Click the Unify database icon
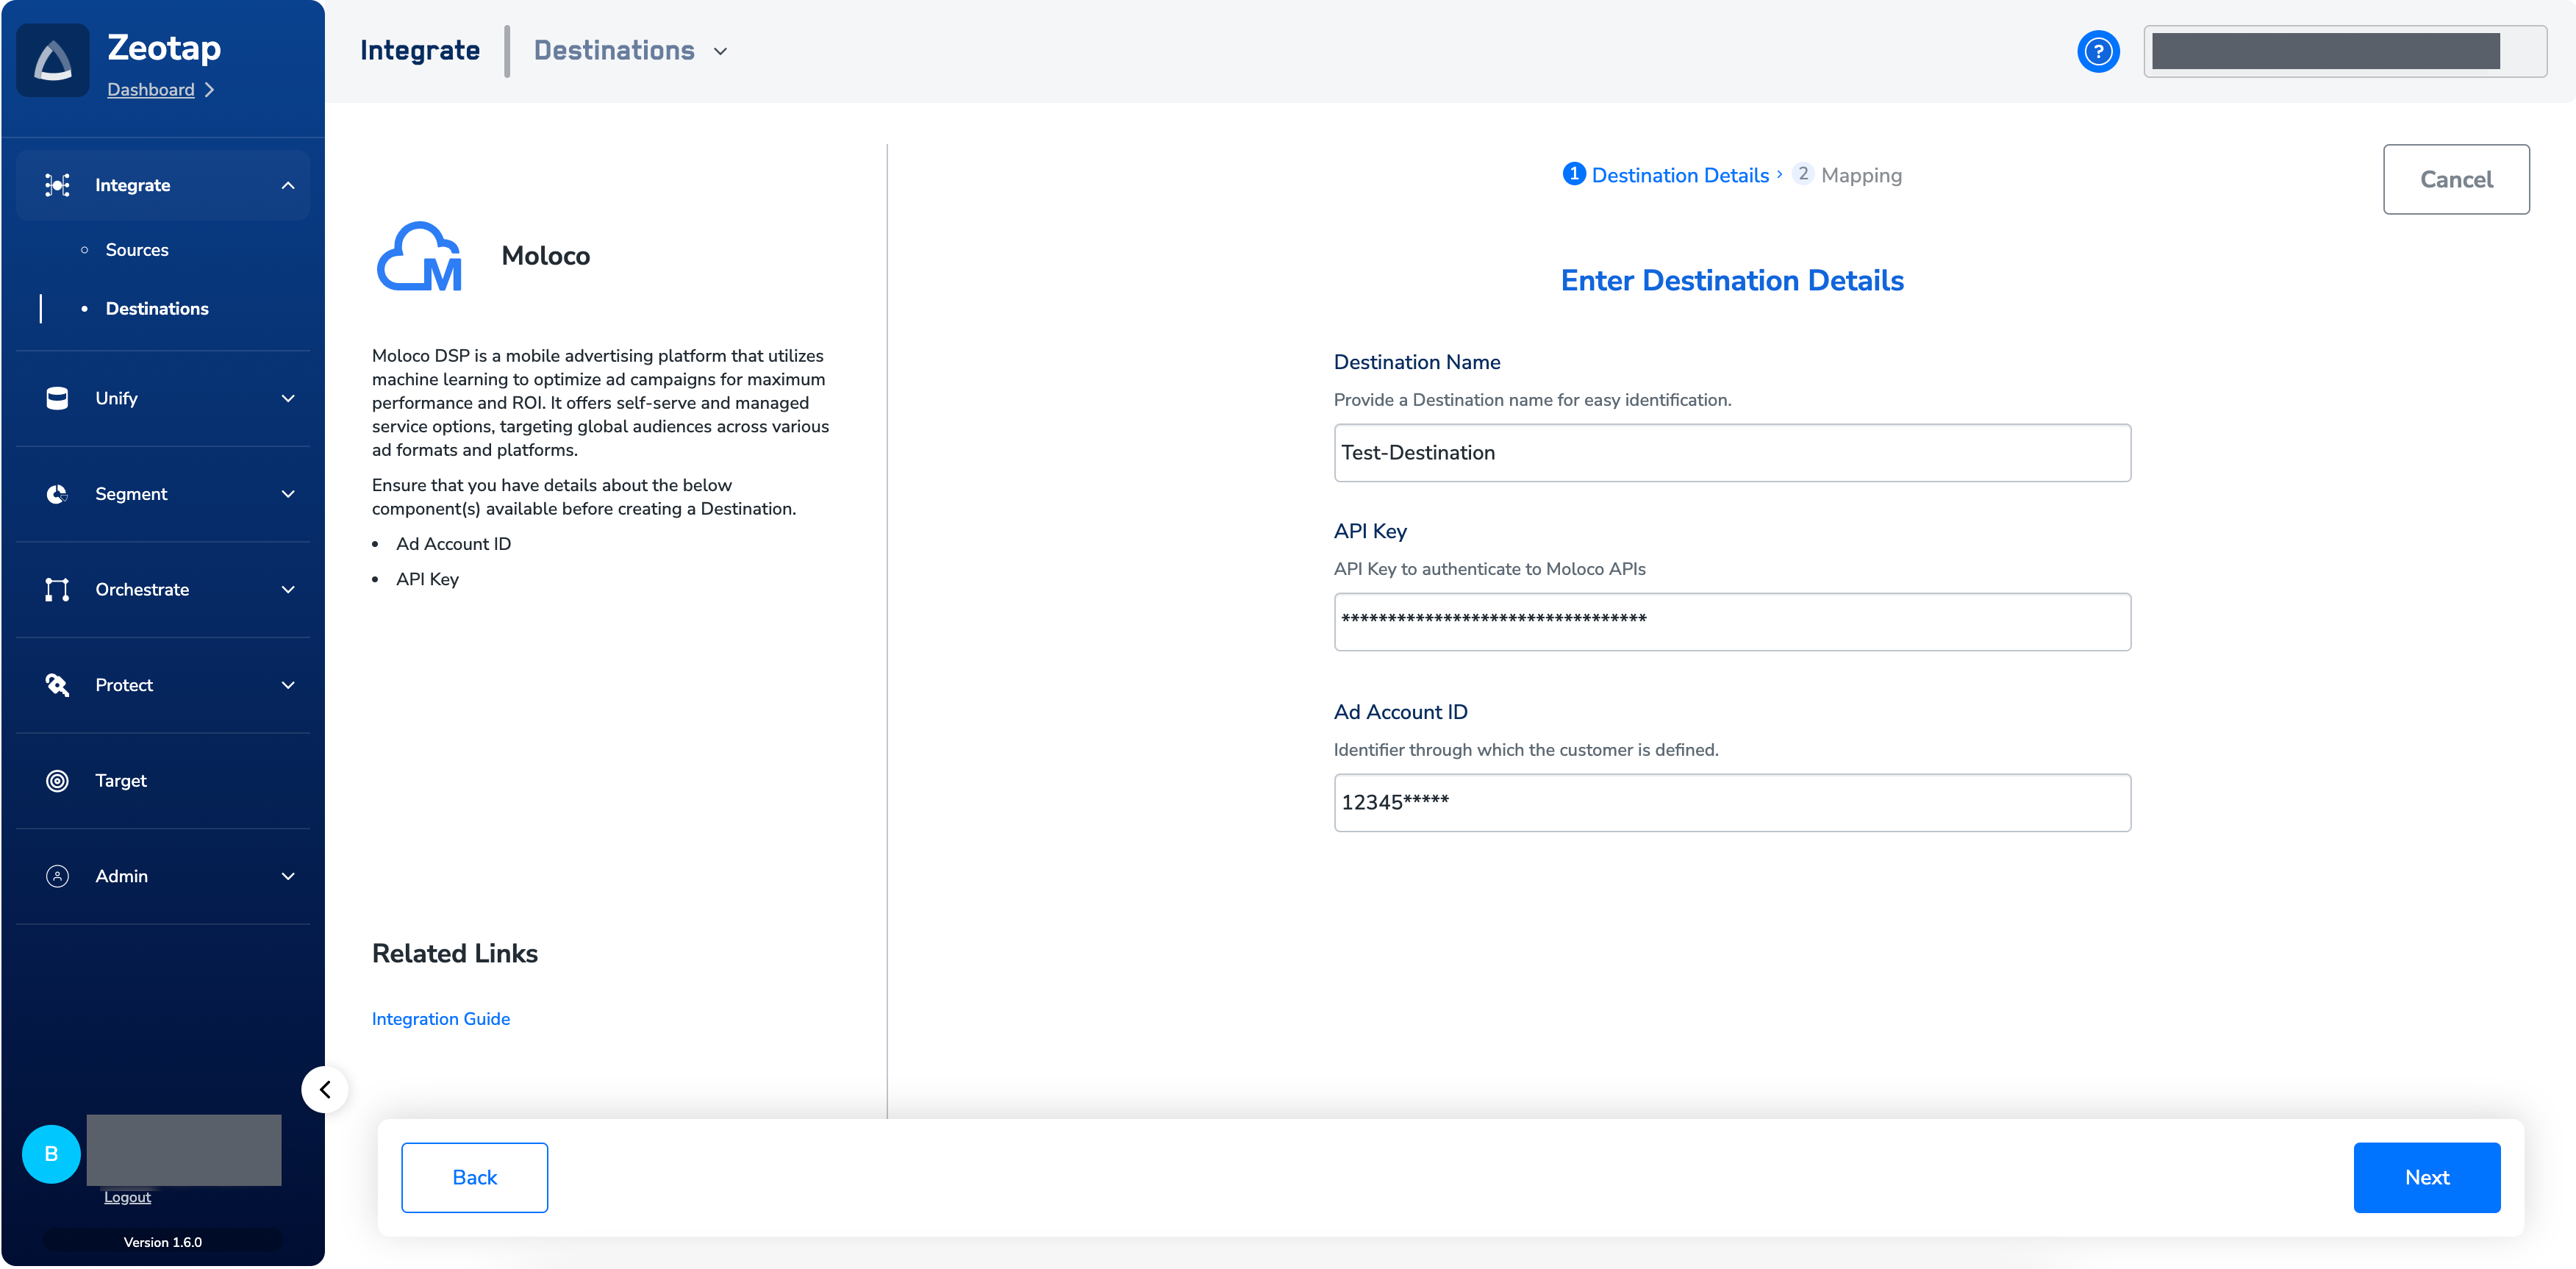2576x1269 pixels. pyautogui.click(x=57, y=398)
